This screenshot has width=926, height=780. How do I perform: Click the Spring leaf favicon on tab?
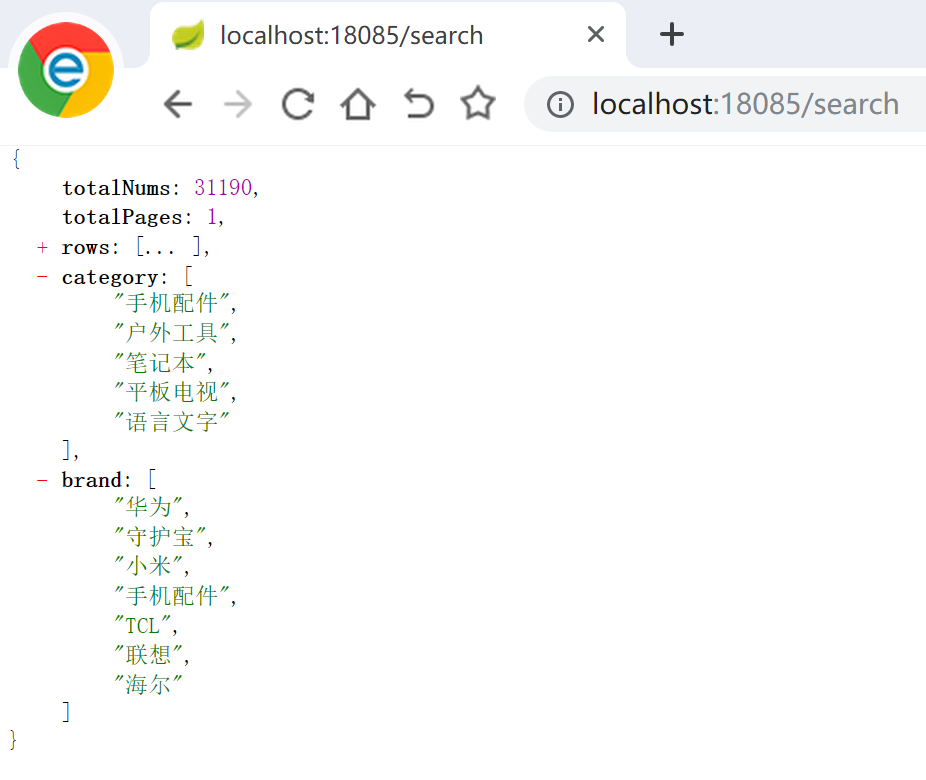188,35
